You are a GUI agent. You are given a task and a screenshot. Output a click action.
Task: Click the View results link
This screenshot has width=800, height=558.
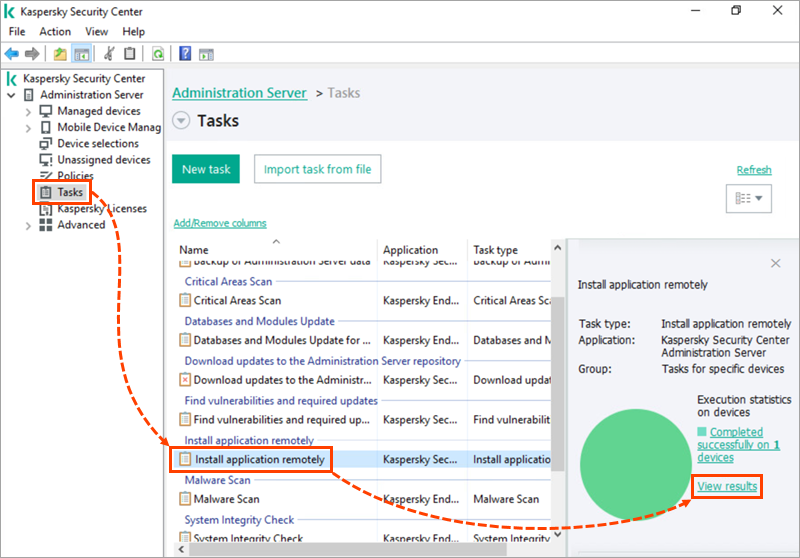[x=727, y=486]
